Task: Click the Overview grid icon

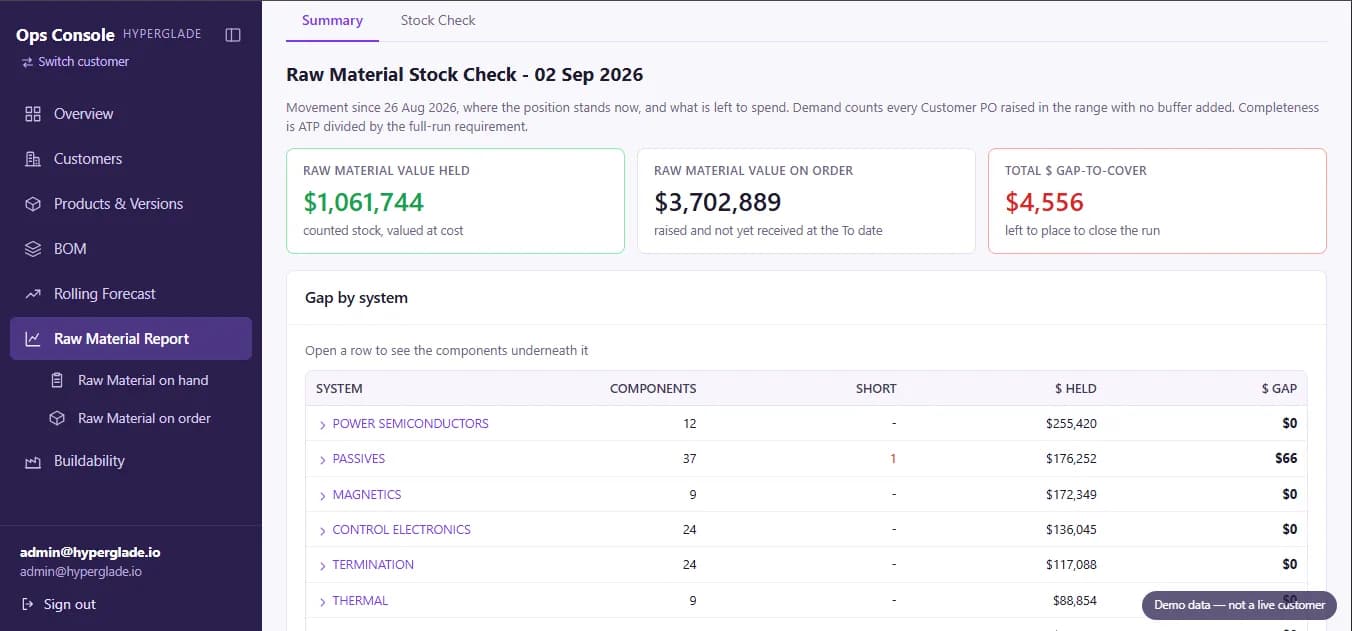Action: [x=33, y=114]
